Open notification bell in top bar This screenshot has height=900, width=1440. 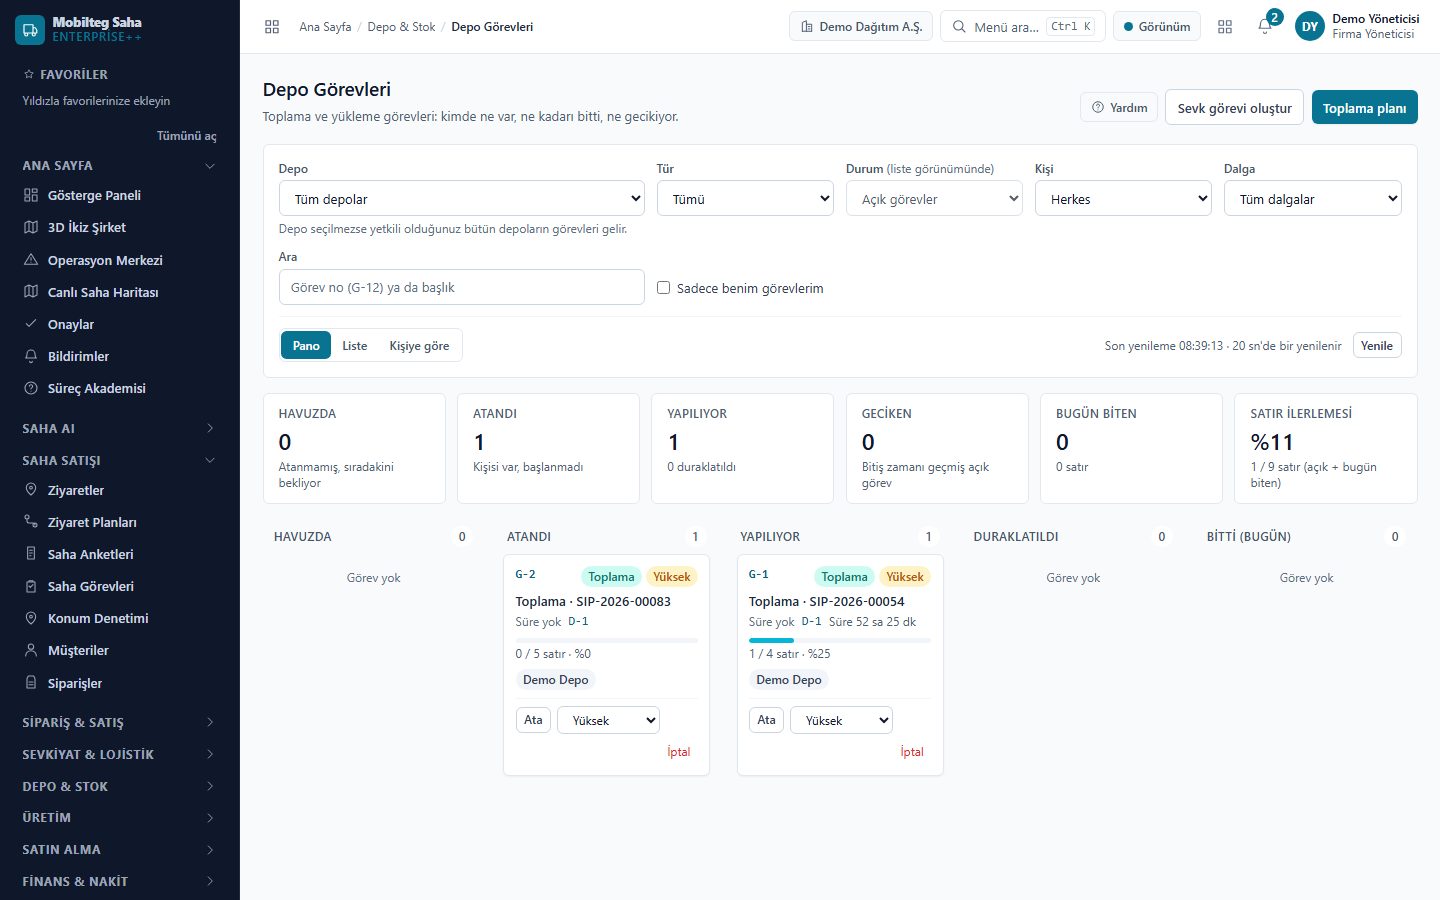(x=1265, y=27)
